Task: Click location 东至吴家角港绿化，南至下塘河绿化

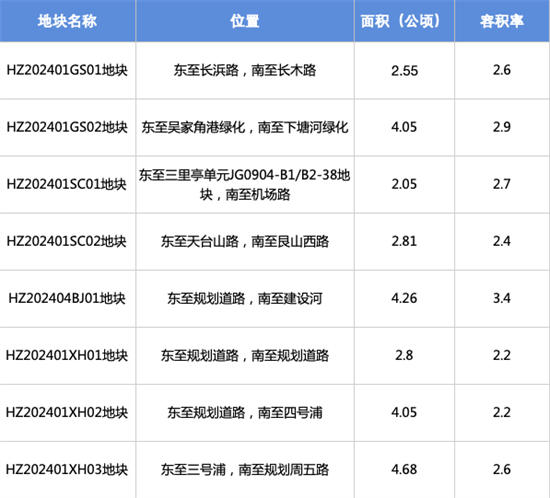Action: point(245,127)
